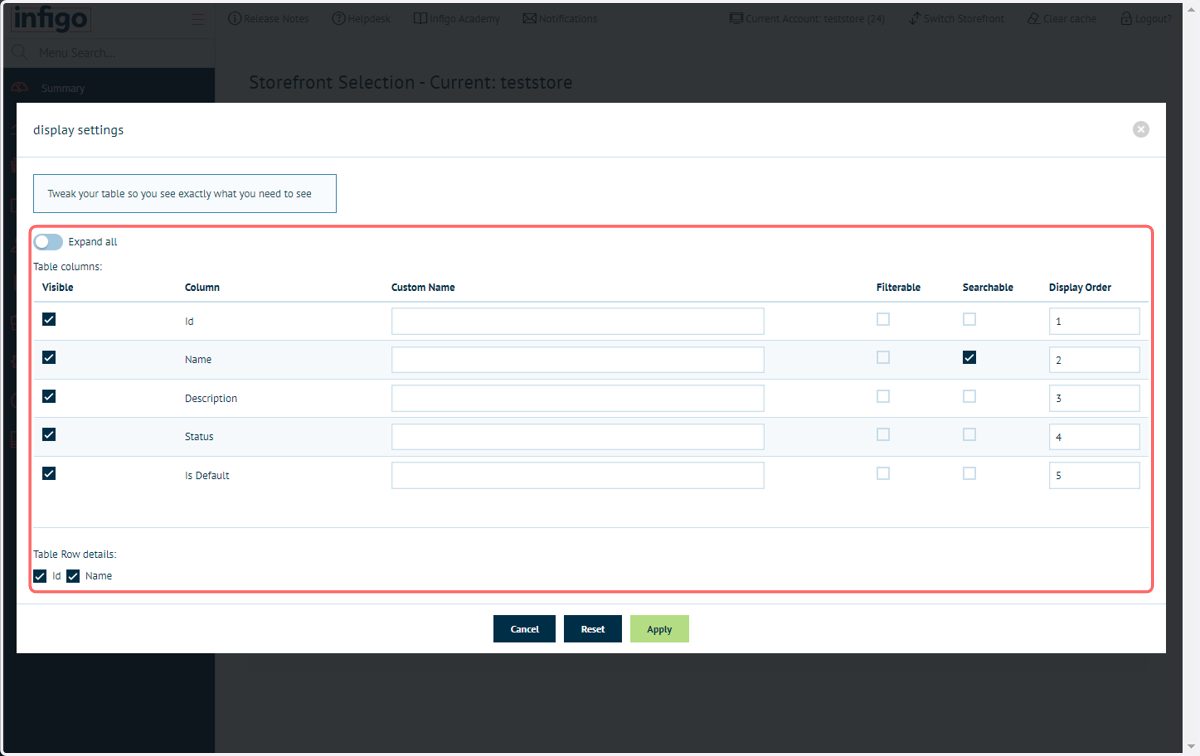Screen dimensions: 1200x756
Task: Click the 'Status' column name text
Action: coord(199,437)
